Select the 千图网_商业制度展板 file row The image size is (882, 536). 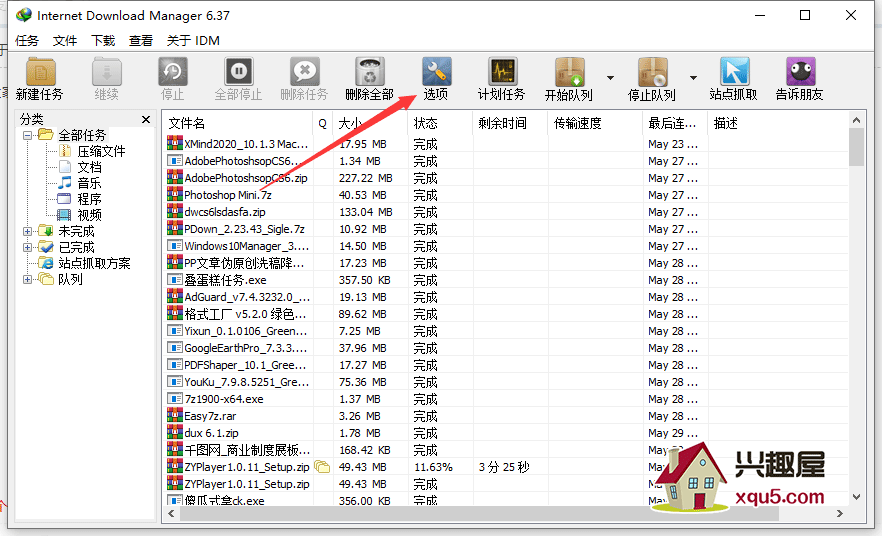tap(506, 450)
